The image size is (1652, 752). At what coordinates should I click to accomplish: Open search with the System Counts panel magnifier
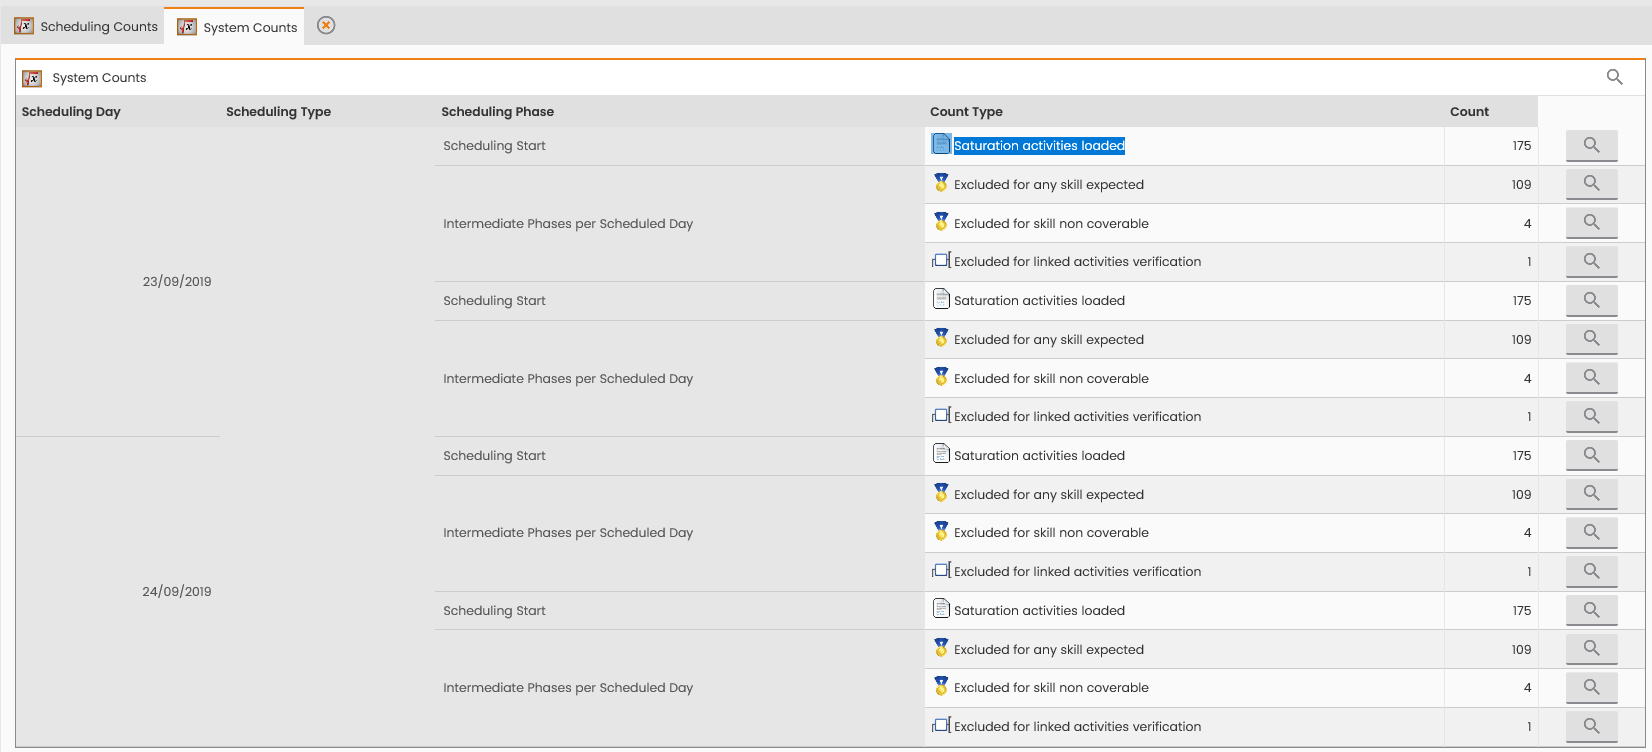(x=1614, y=77)
